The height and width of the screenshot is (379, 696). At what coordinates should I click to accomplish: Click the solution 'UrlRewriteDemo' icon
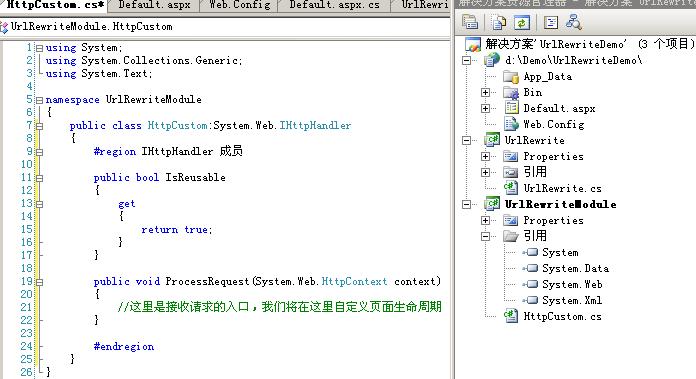point(473,44)
